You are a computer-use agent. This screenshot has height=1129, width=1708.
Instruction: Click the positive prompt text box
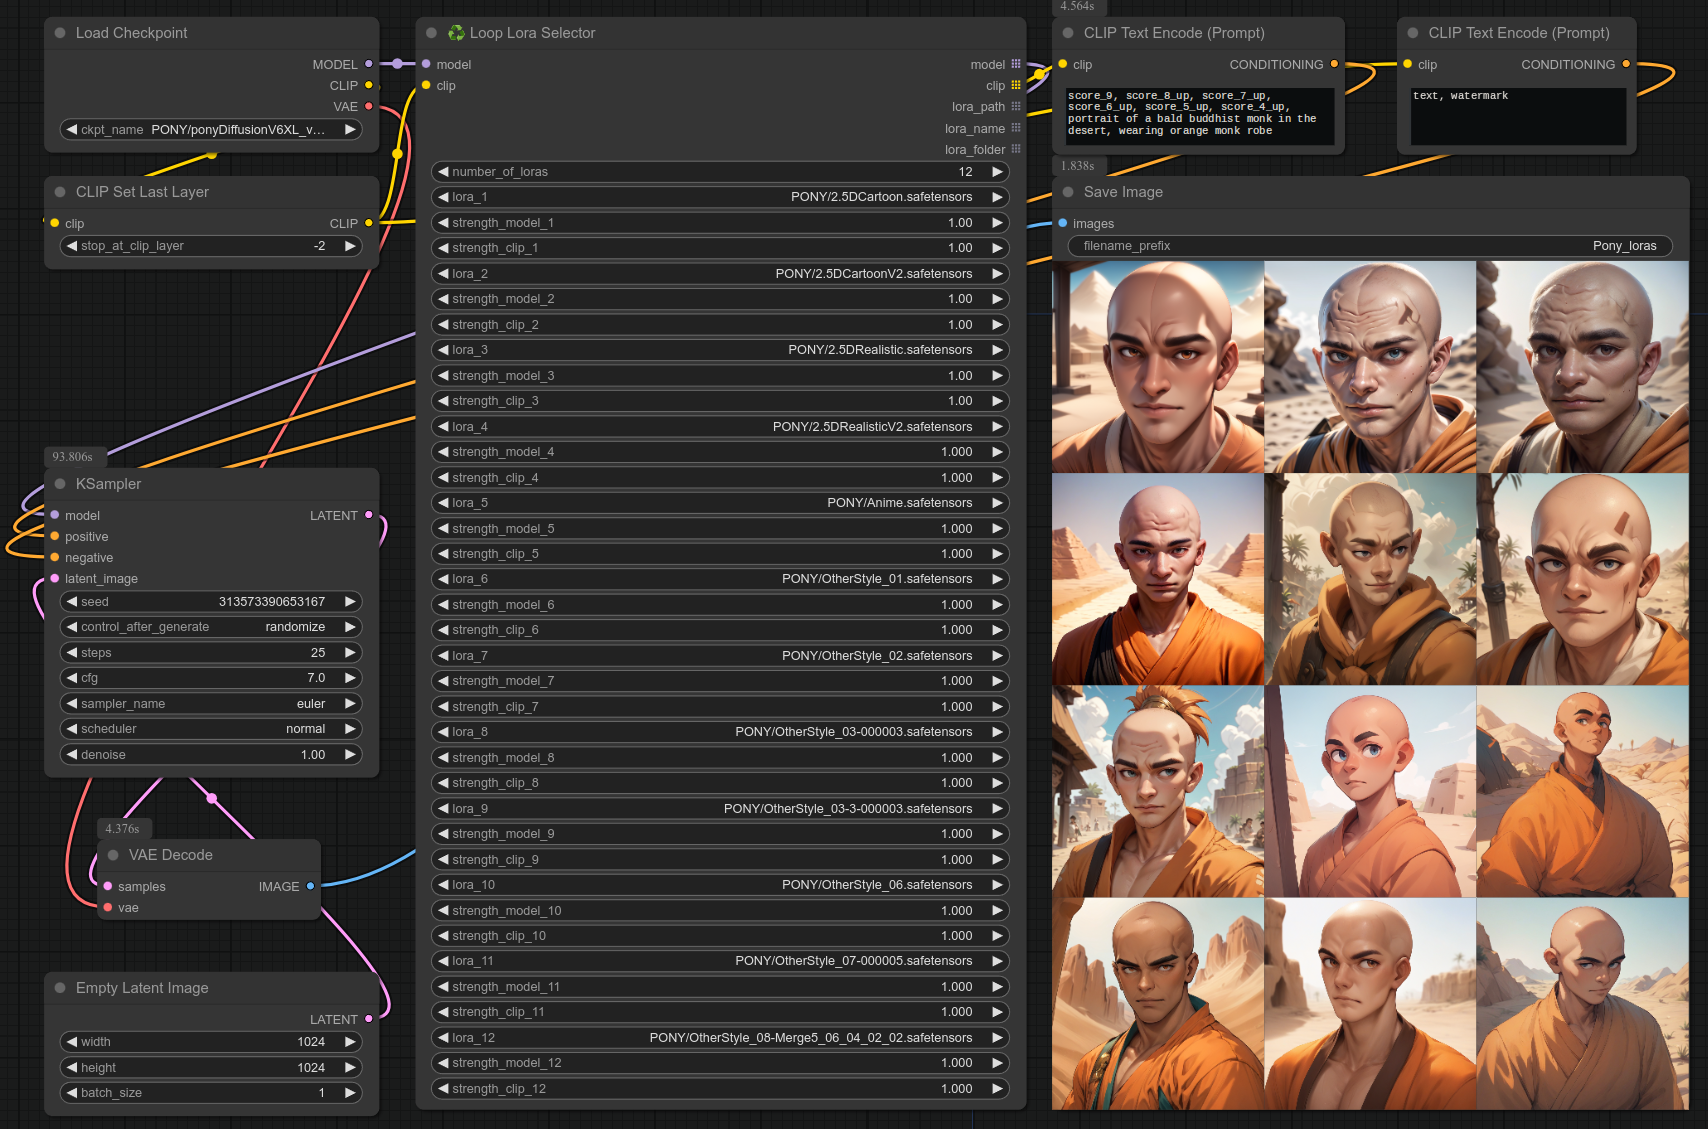point(1198,115)
